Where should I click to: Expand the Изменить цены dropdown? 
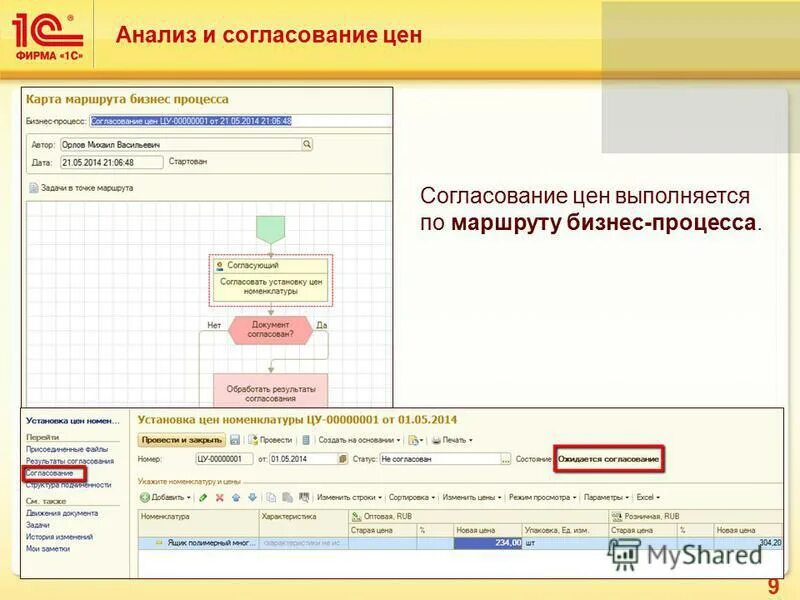468,496
